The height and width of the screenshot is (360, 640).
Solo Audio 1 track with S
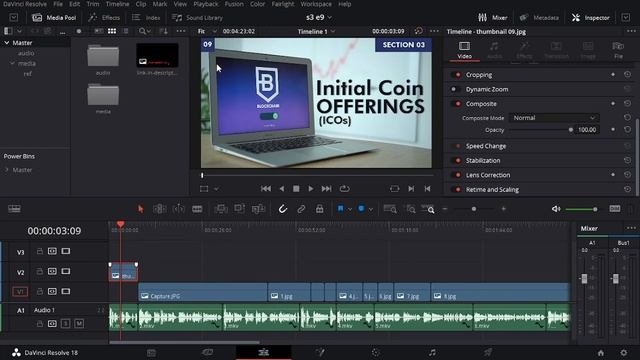click(65, 324)
